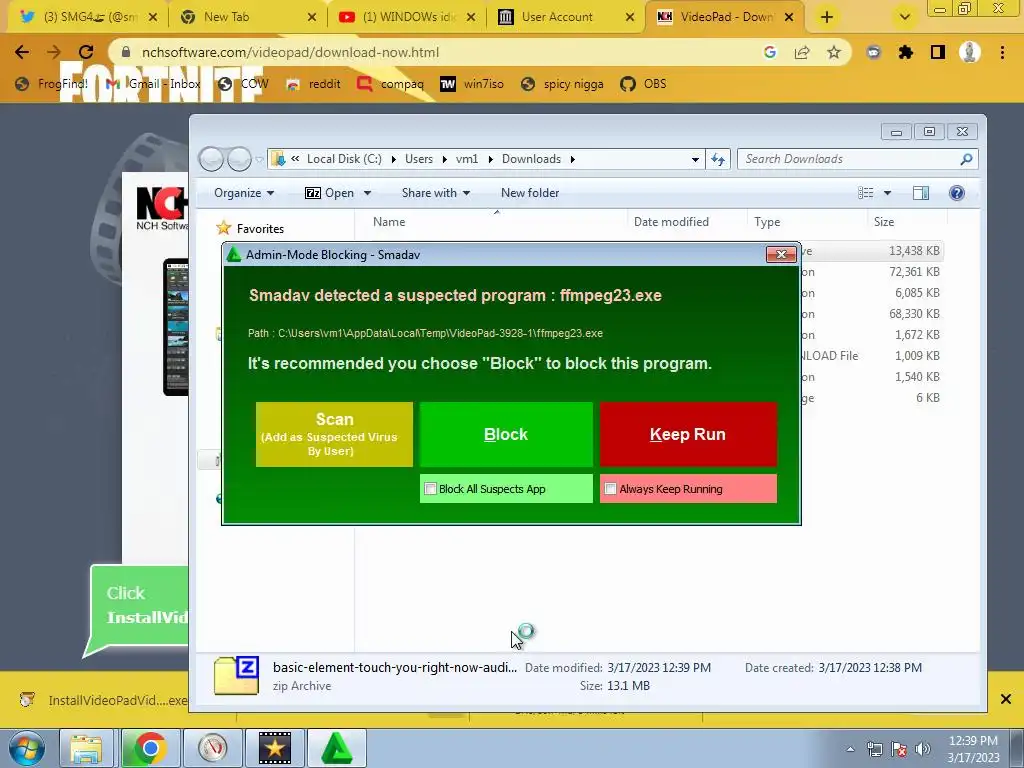This screenshot has height=768, width=1024.
Task: Click New folder in Explorer toolbar
Action: pos(530,193)
